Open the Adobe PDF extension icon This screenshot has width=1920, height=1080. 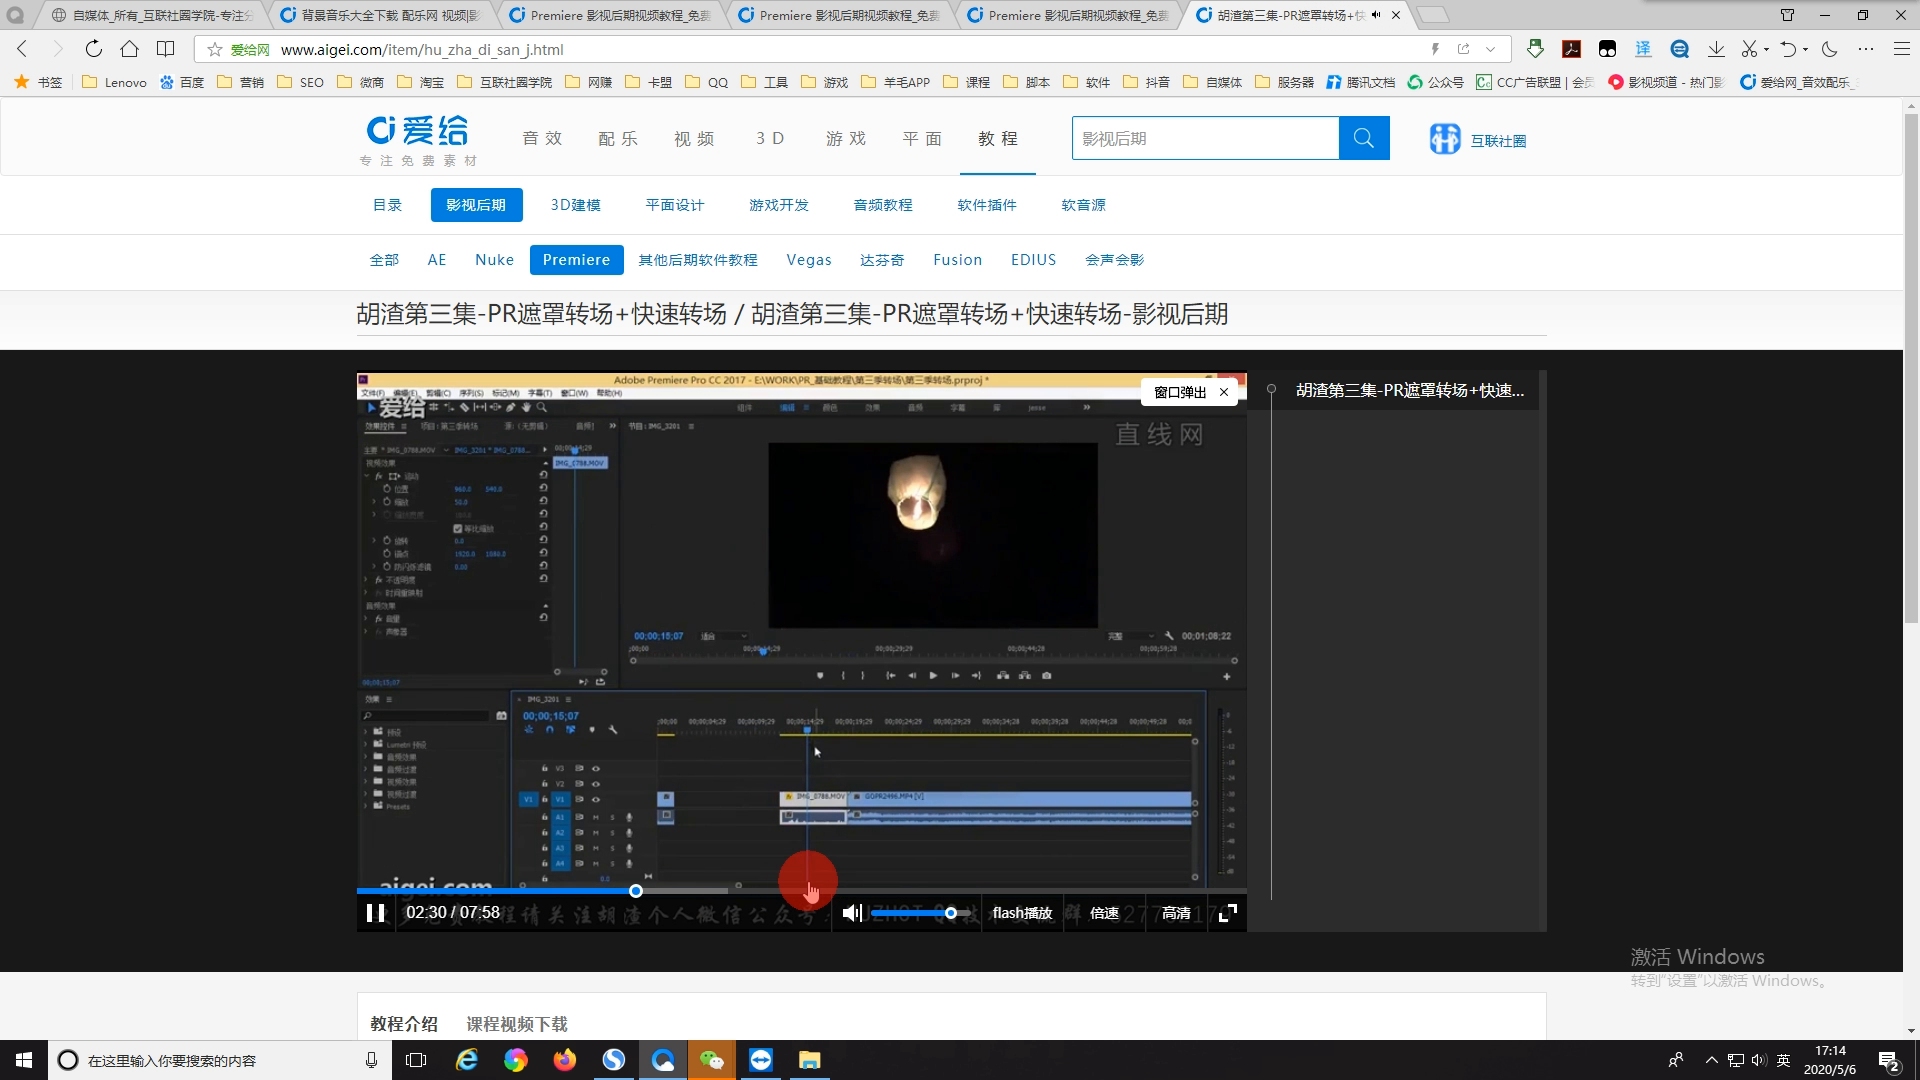(x=1572, y=49)
